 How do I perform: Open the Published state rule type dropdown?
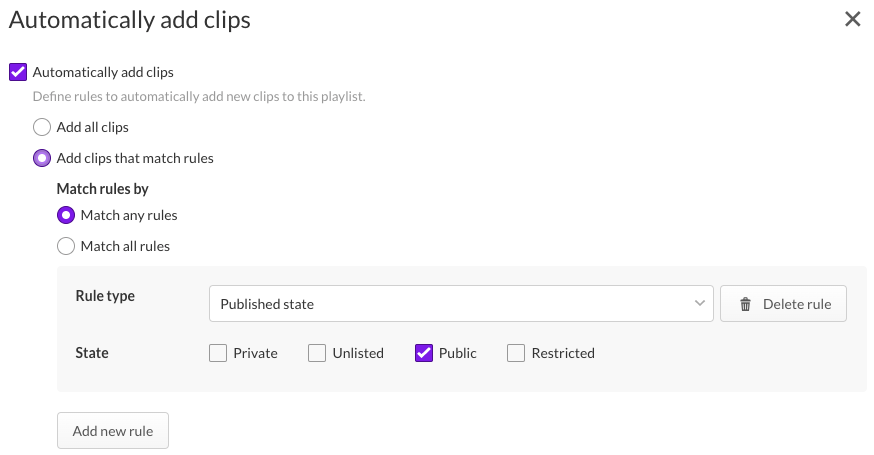(460, 304)
